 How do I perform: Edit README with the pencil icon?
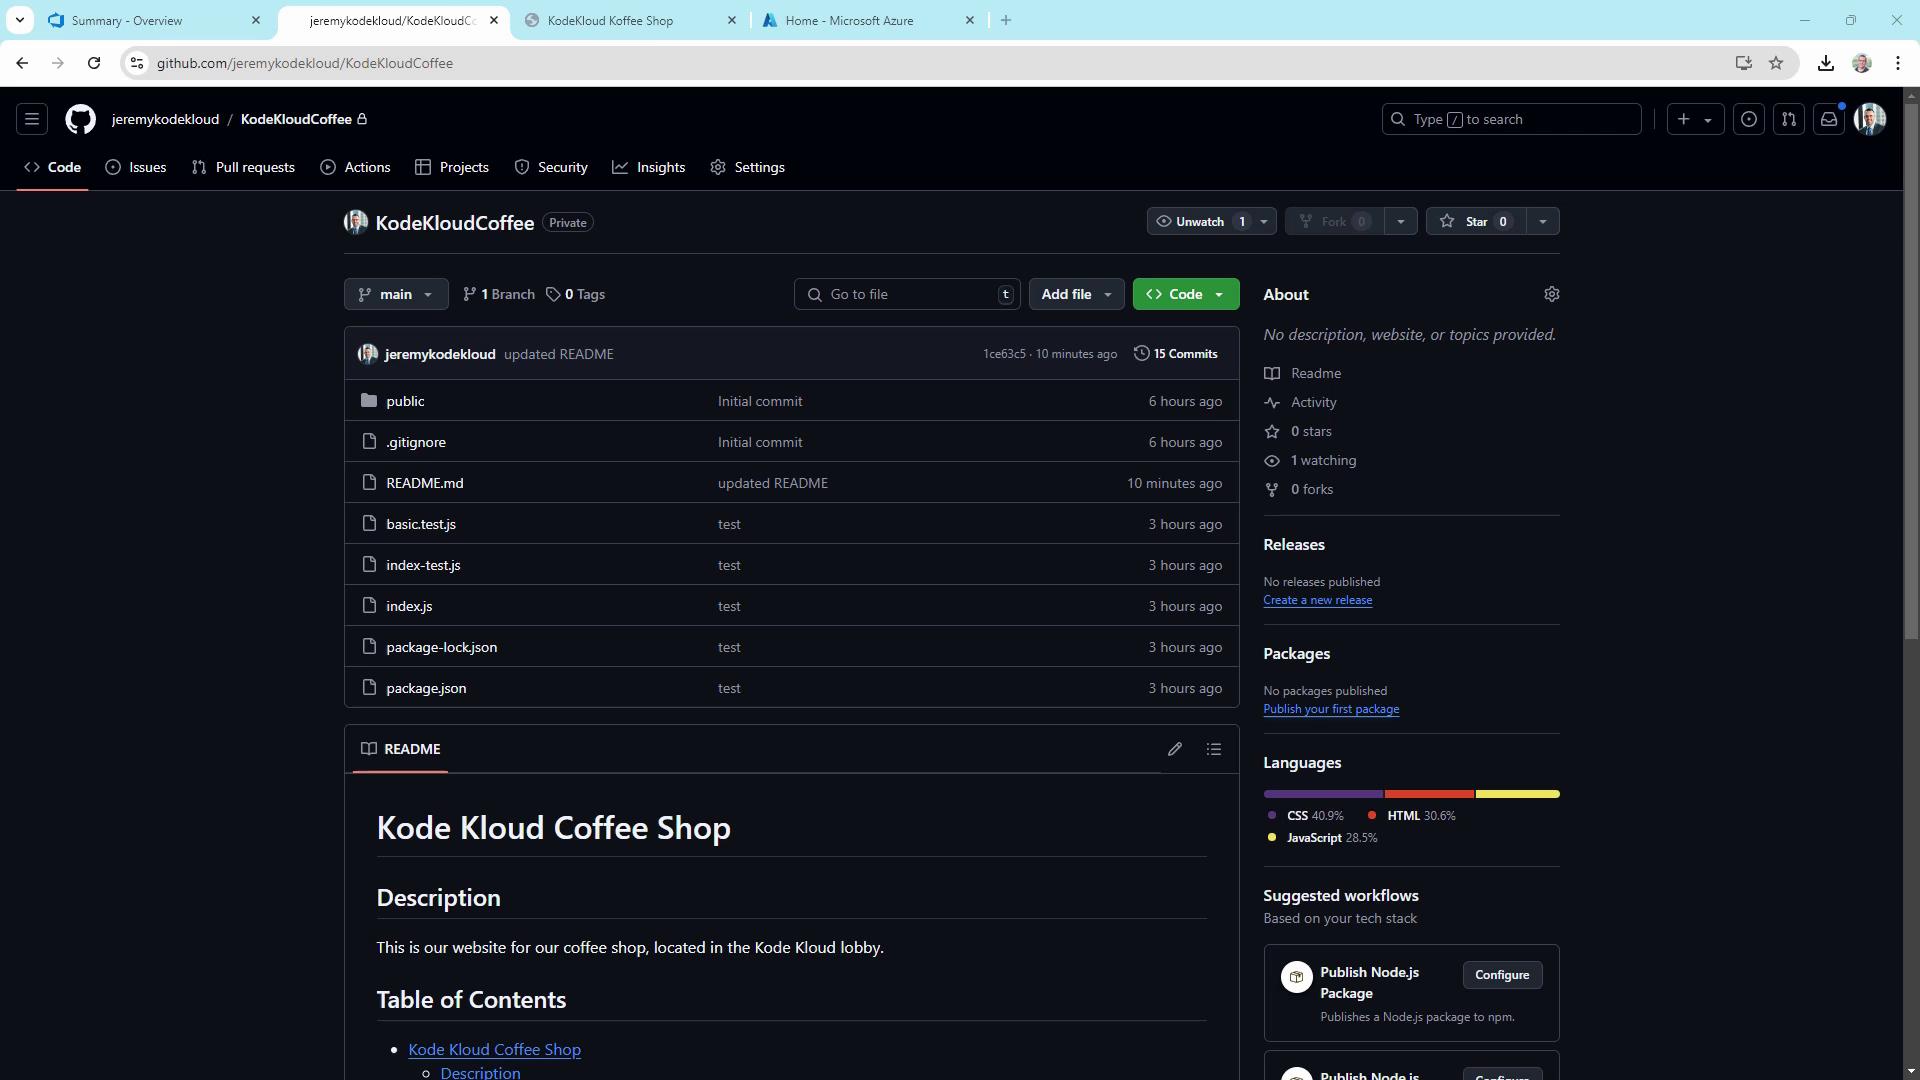coord(1175,749)
